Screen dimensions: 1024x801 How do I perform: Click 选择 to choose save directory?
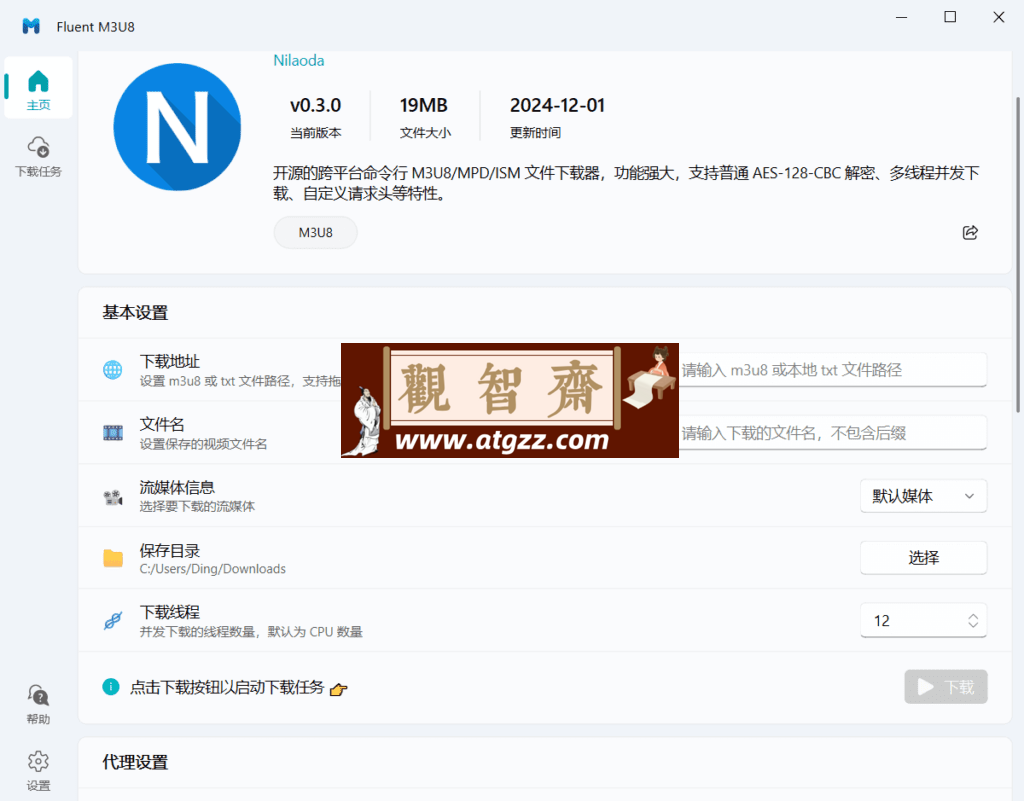click(x=923, y=558)
